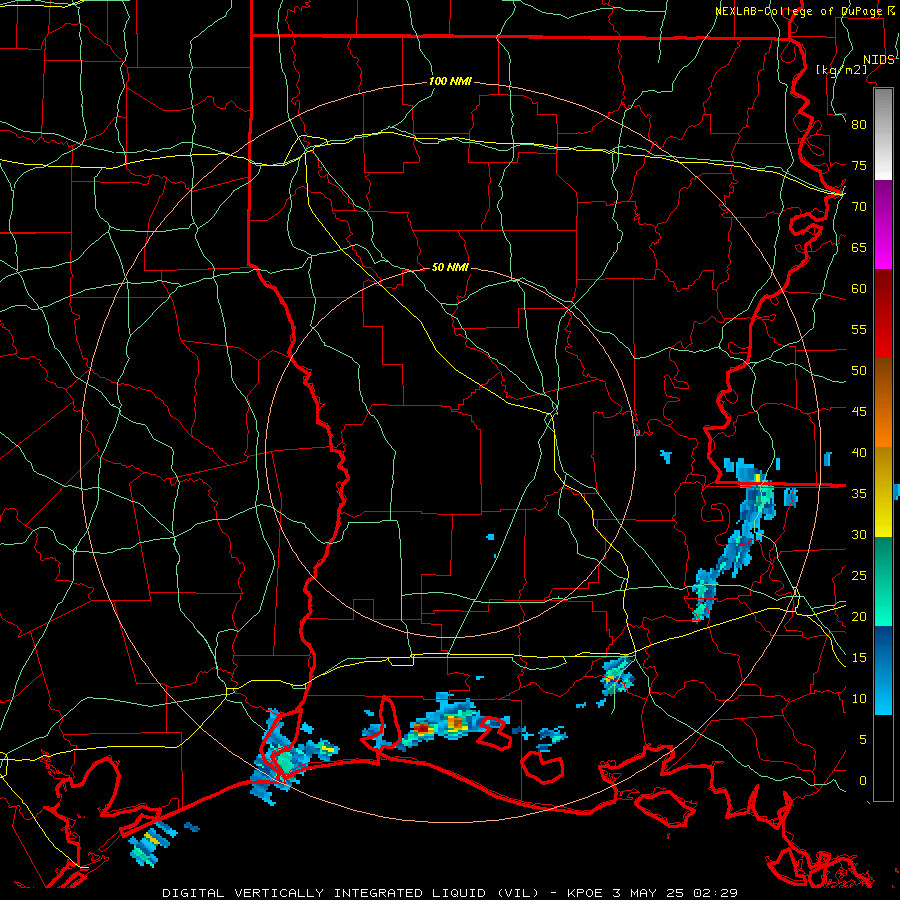This screenshot has width=900, height=900.
Task: Click the KPOE 3 MAY 25 02:29 timestamp
Action: click(x=652, y=893)
